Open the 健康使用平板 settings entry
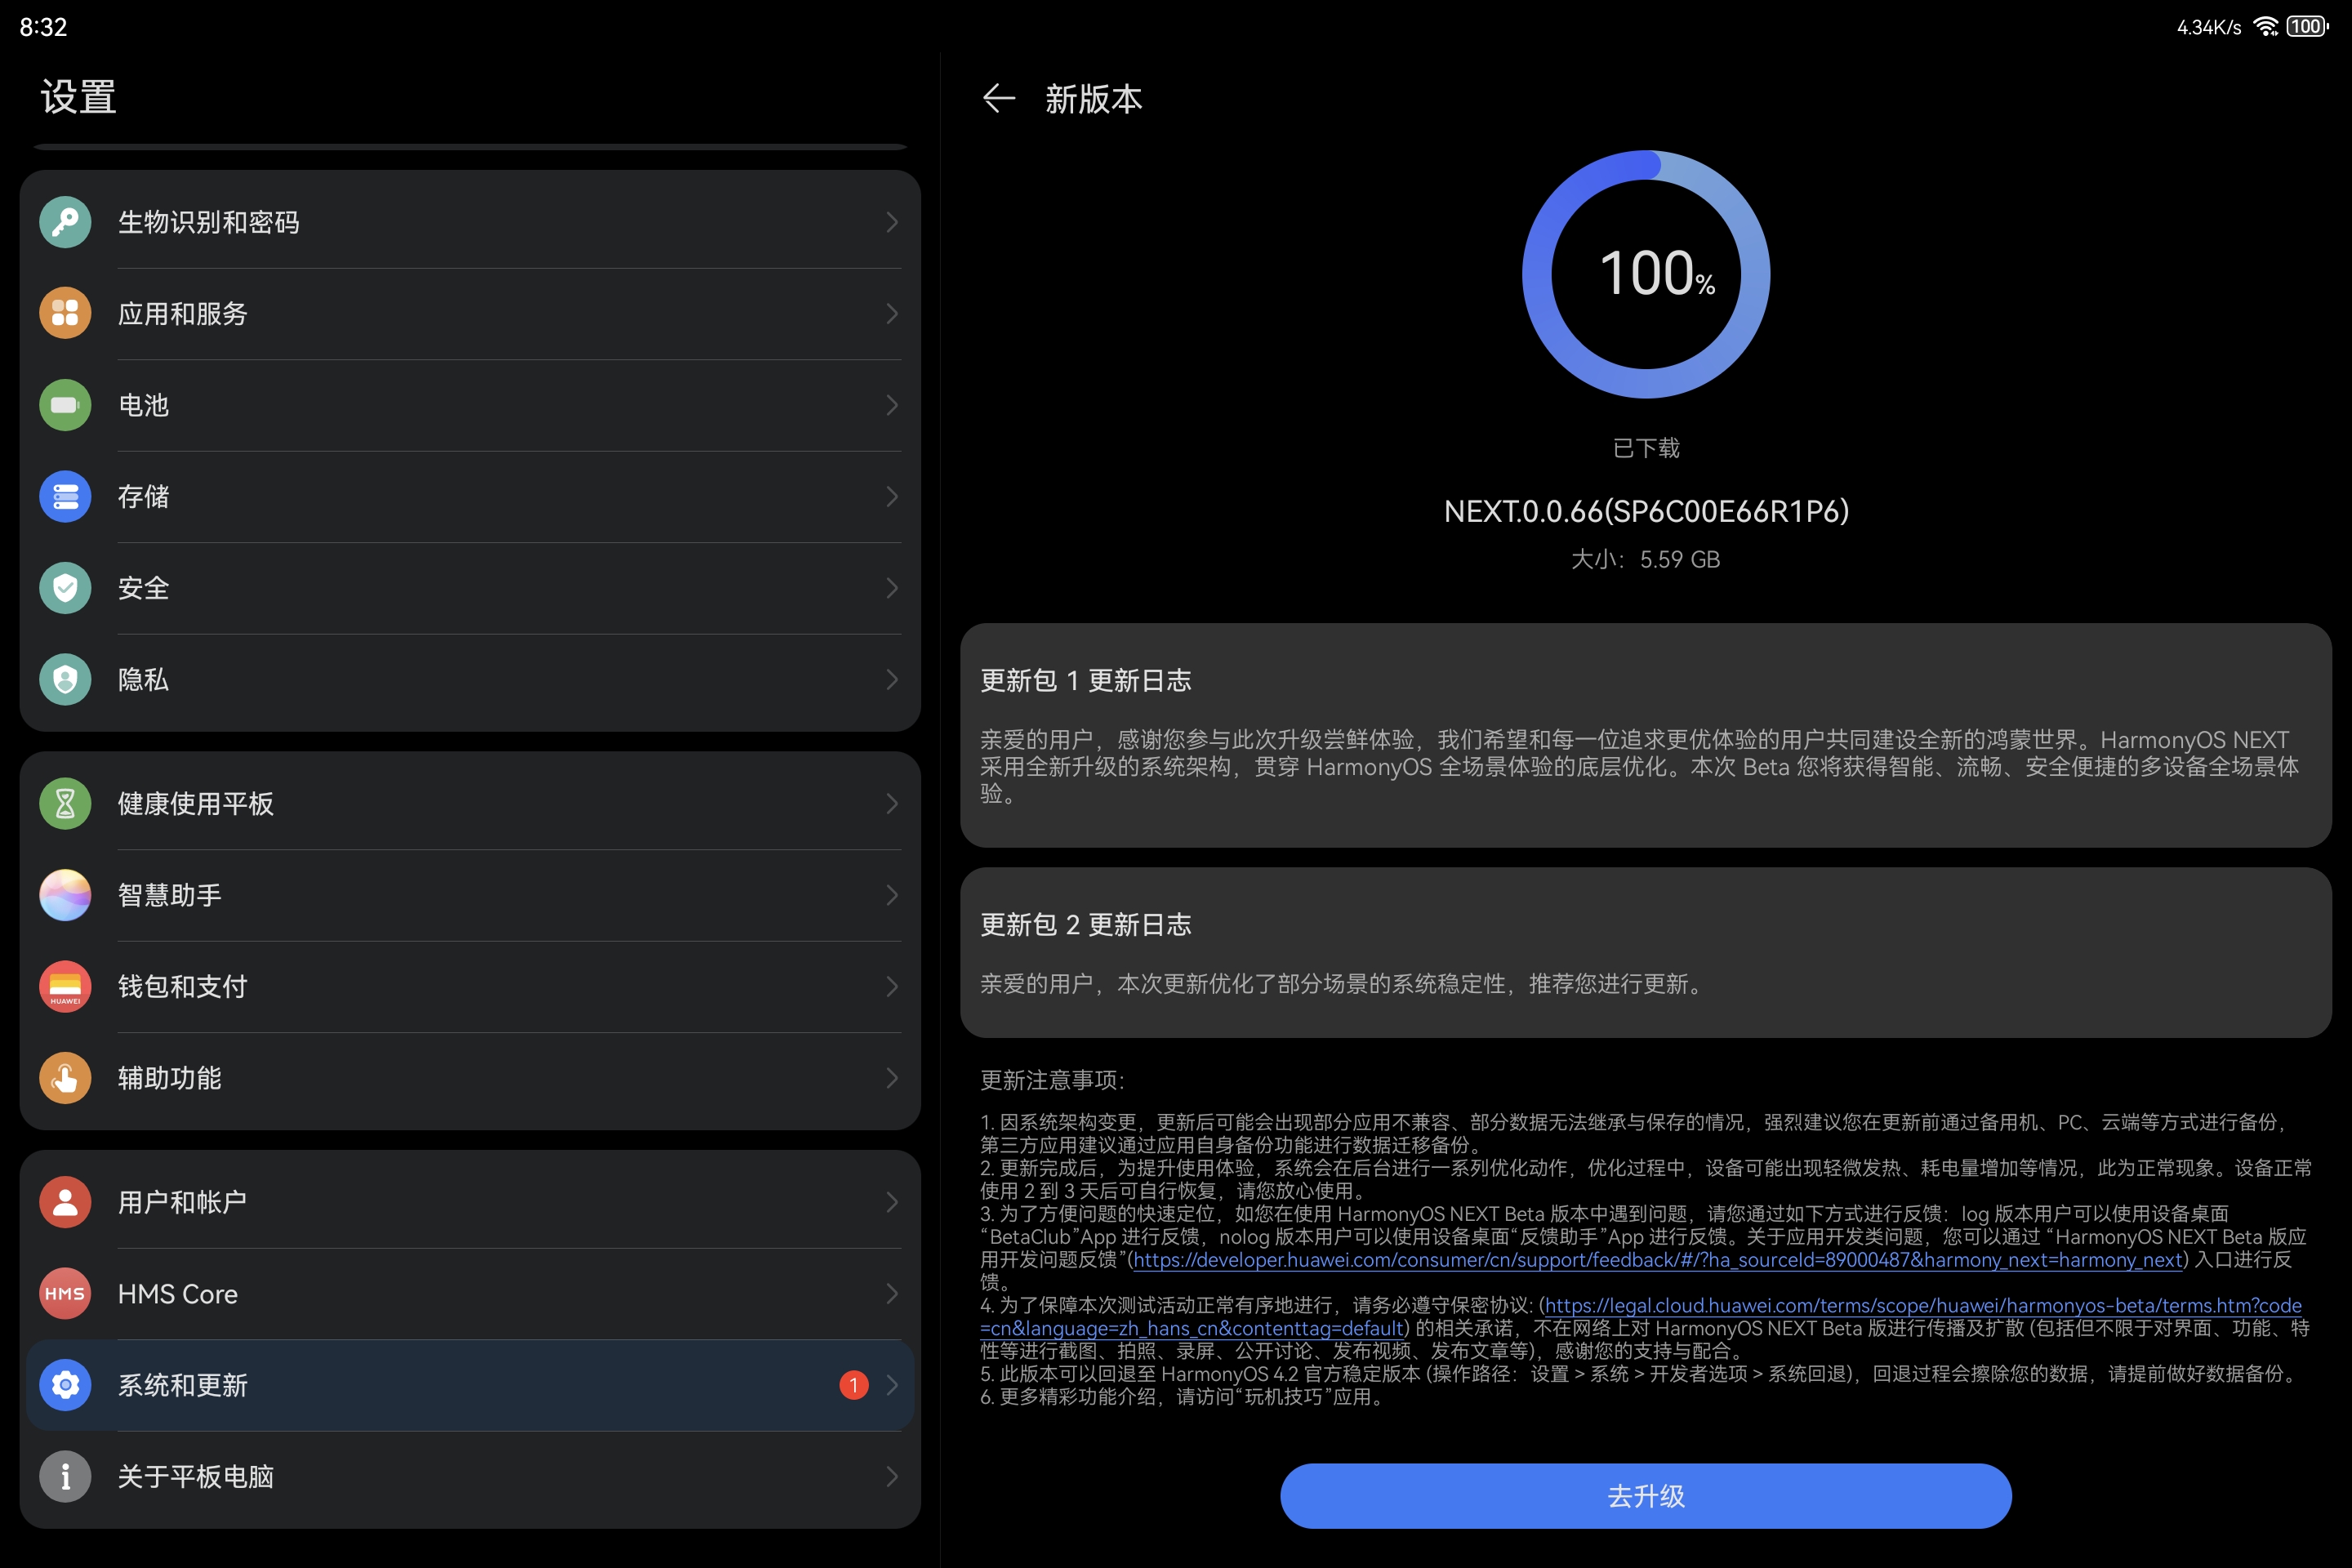The image size is (2352, 1568). click(x=470, y=803)
